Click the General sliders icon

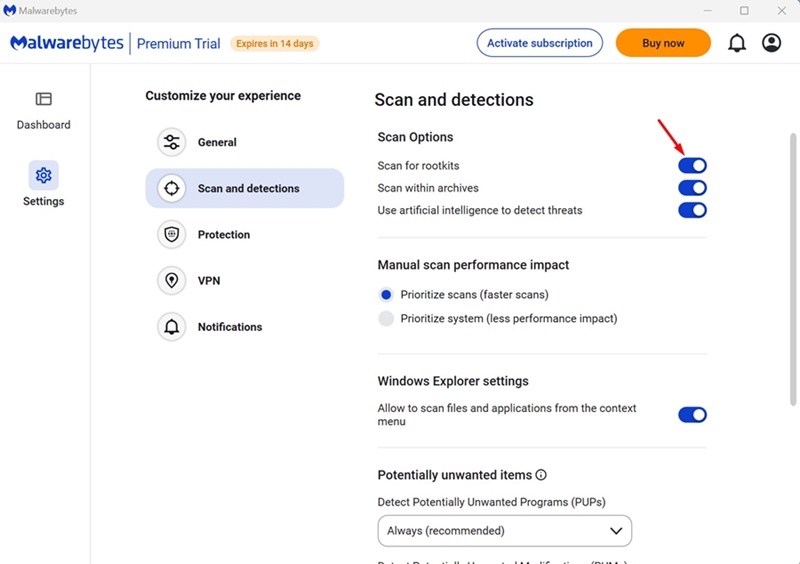(172, 142)
